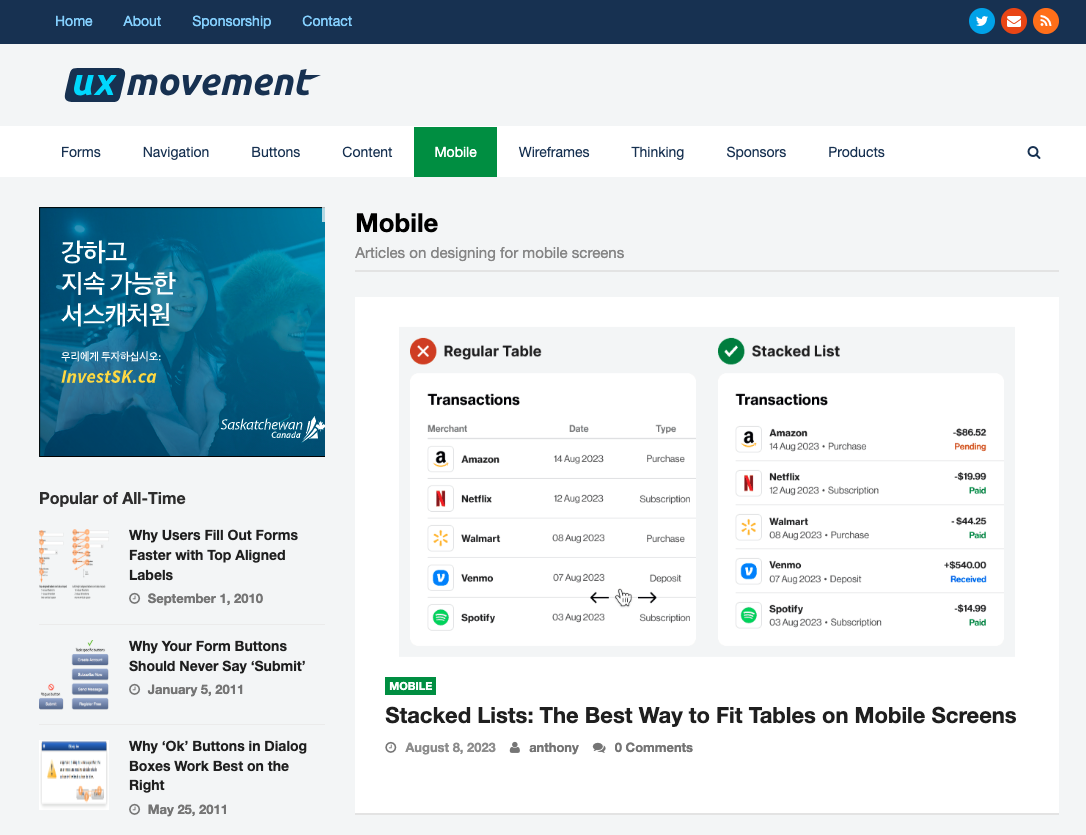Screen dimensions: 1086x835
Task: Click clock icon beside May 25, 2011
Action: (134, 809)
